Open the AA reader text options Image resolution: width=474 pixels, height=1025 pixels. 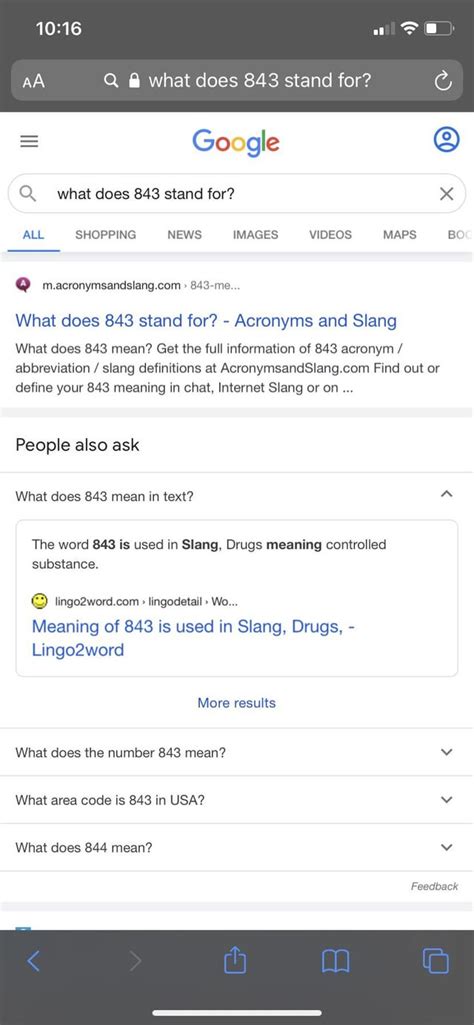click(x=33, y=81)
